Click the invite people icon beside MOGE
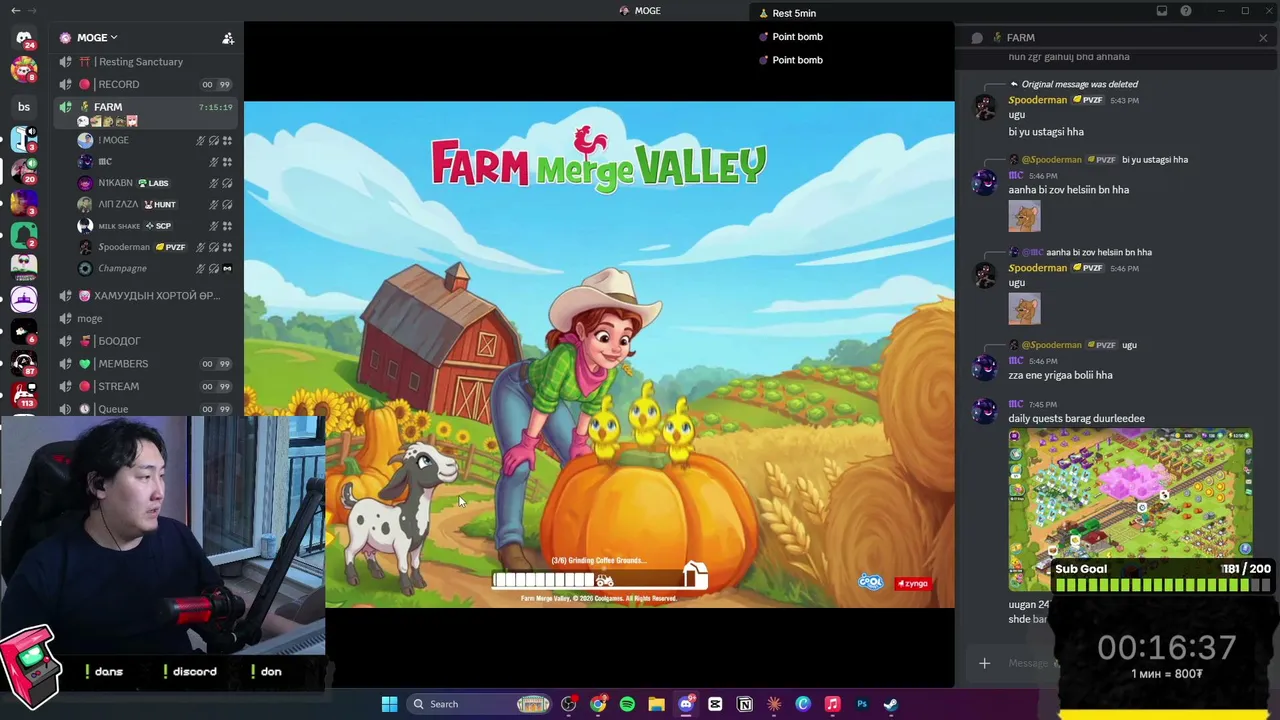 (228, 38)
